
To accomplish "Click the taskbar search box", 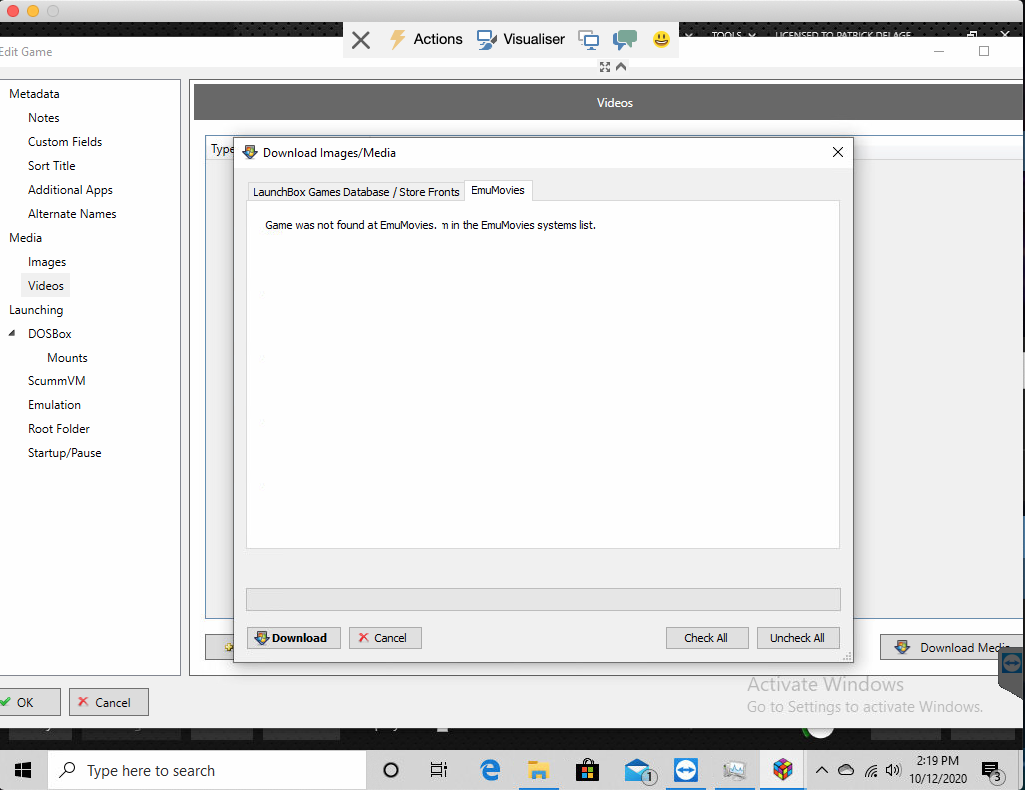I will pos(207,770).
